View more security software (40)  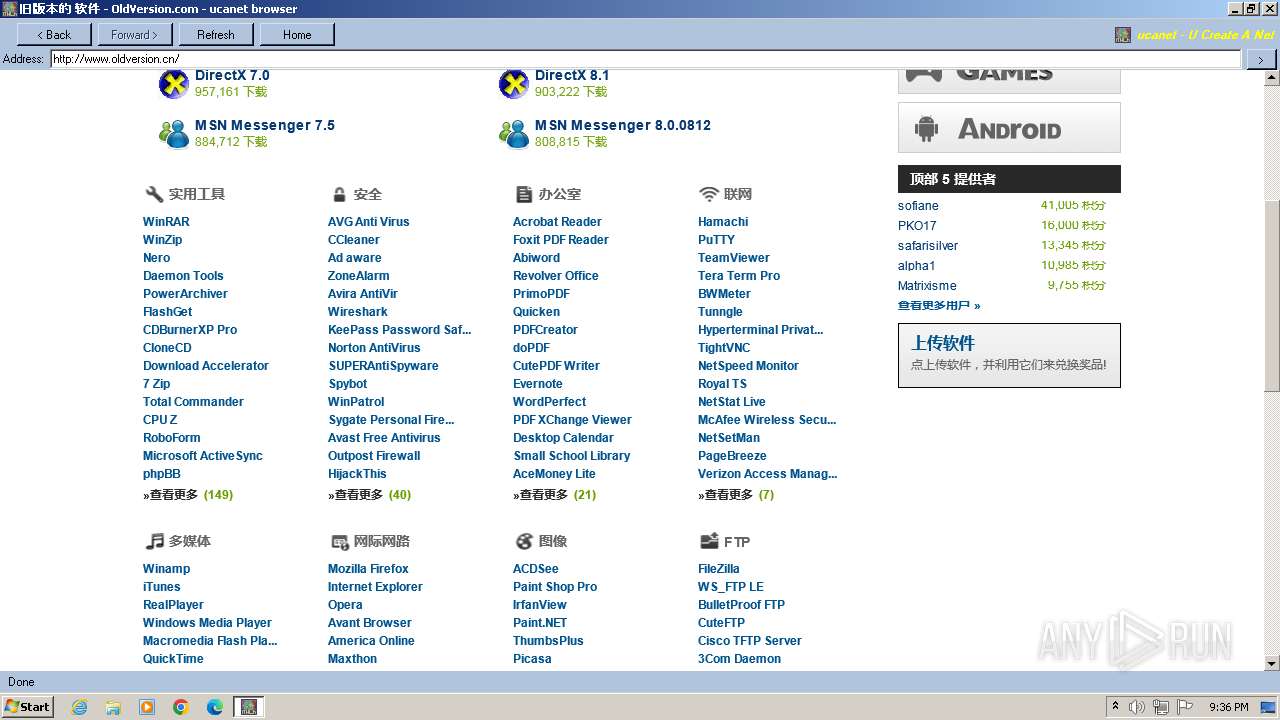coord(370,495)
